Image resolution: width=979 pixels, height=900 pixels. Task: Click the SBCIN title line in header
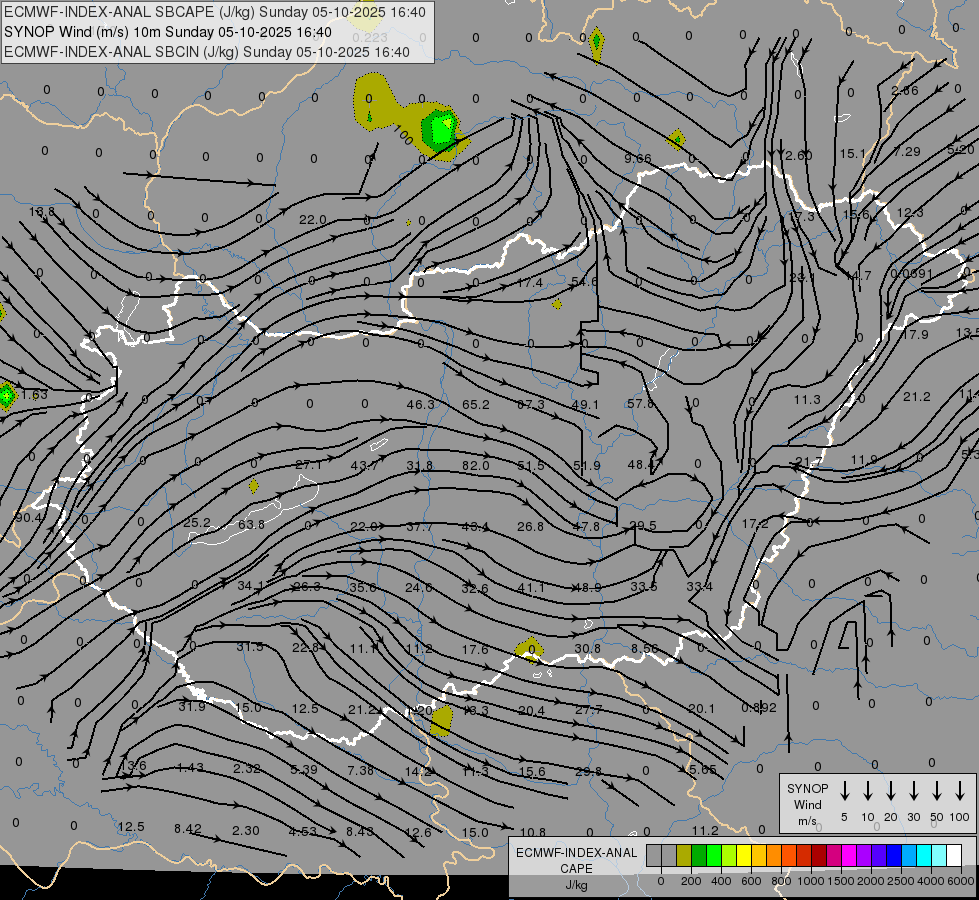click(207, 52)
